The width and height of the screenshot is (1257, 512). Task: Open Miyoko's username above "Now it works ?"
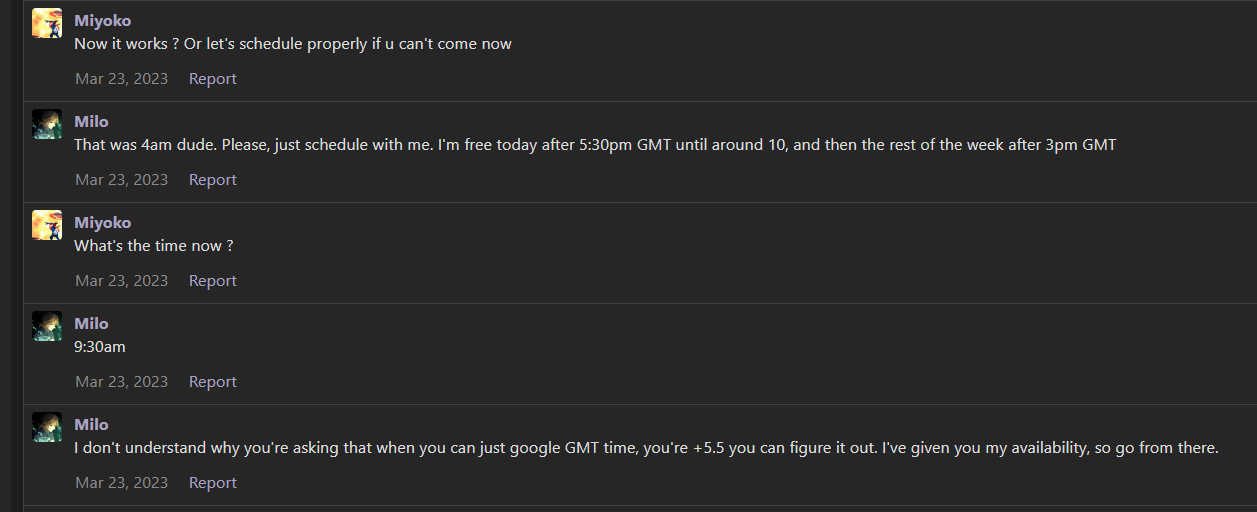coord(103,21)
